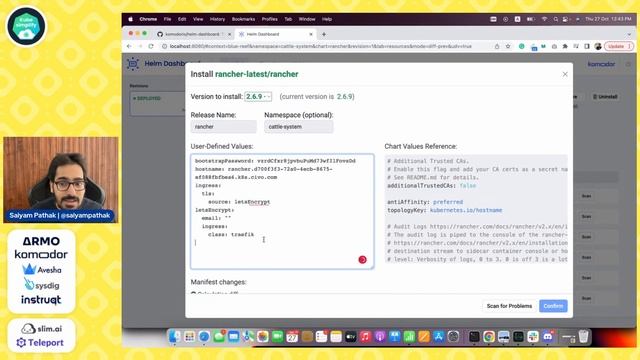Open Spotlight search in menu bar
640x360 pixels.
[x=556, y=19]
